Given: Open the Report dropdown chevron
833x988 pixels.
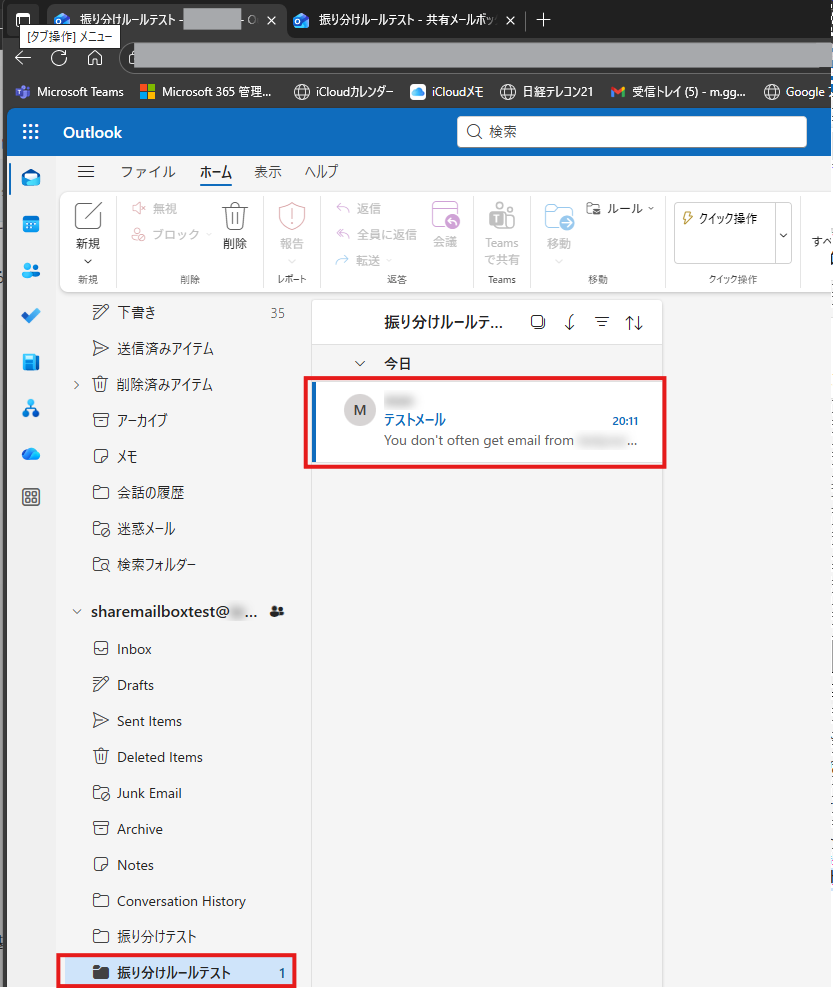Looking at the screenshot, I should click(292, 261).
